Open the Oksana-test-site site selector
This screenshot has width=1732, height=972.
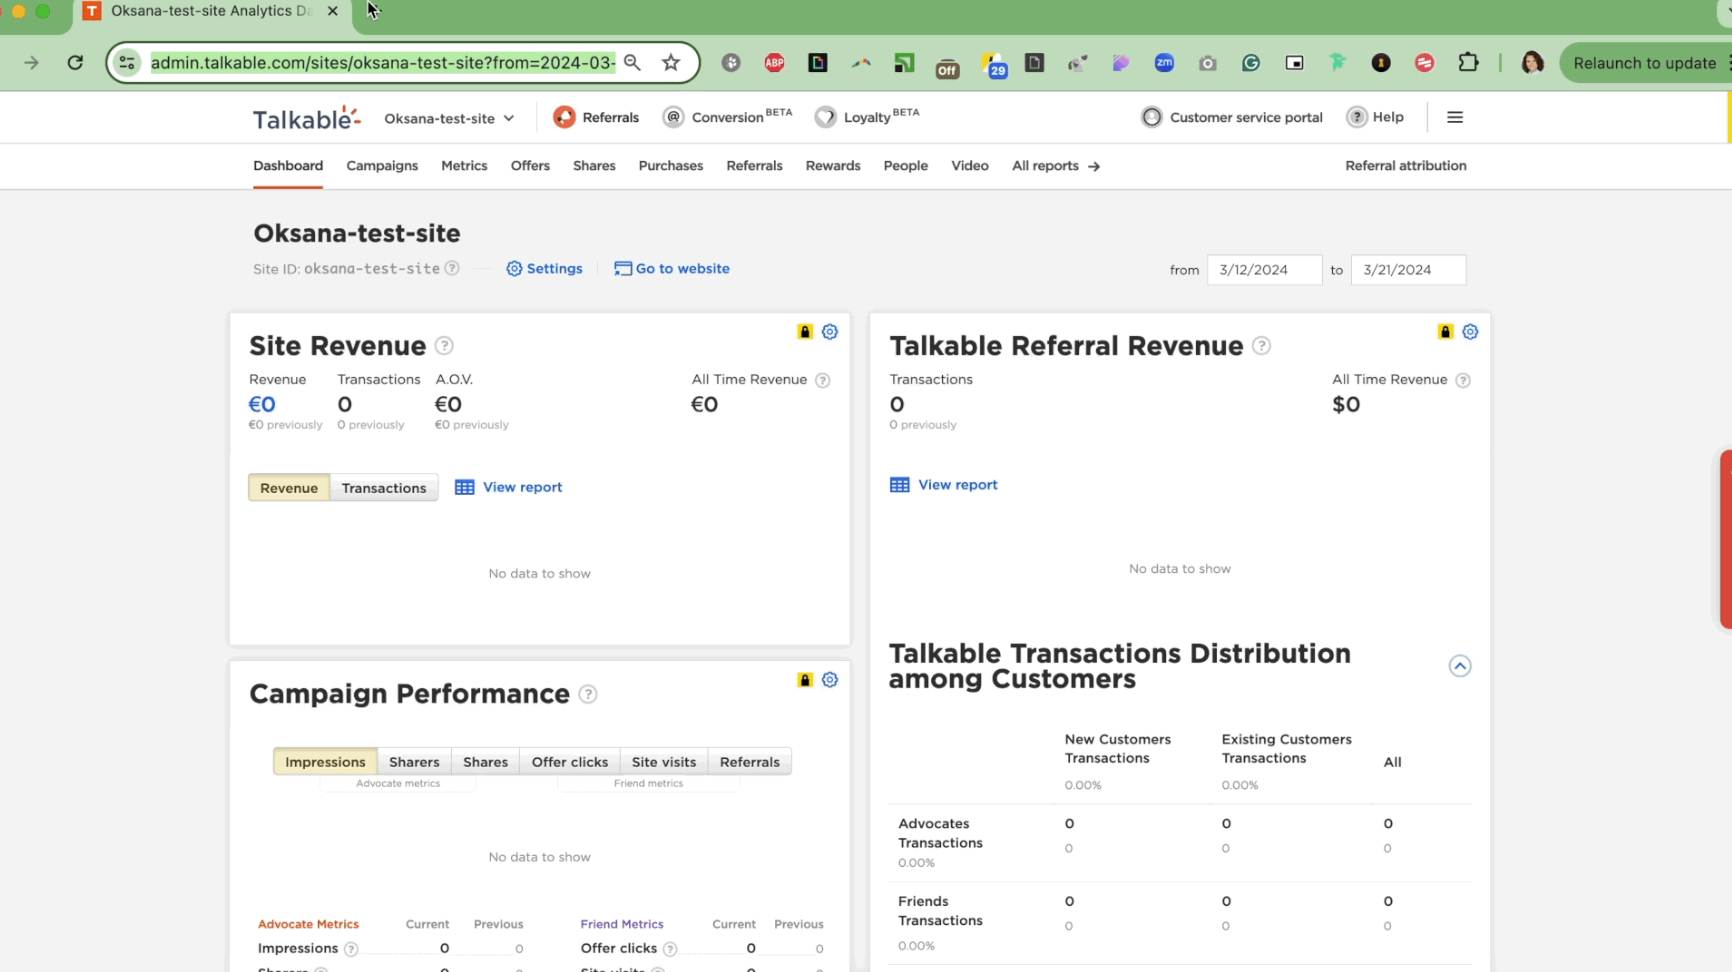(x=450, y=117)
